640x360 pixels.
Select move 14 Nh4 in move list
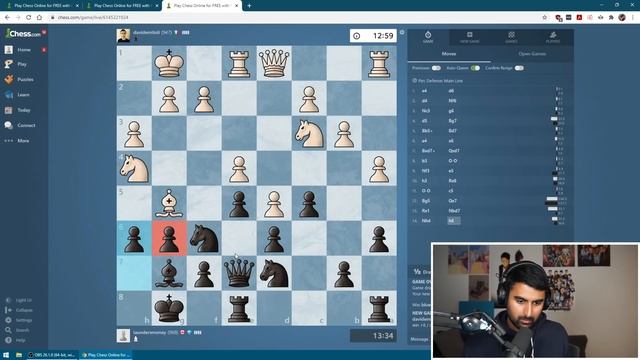[x=426, y=221]
